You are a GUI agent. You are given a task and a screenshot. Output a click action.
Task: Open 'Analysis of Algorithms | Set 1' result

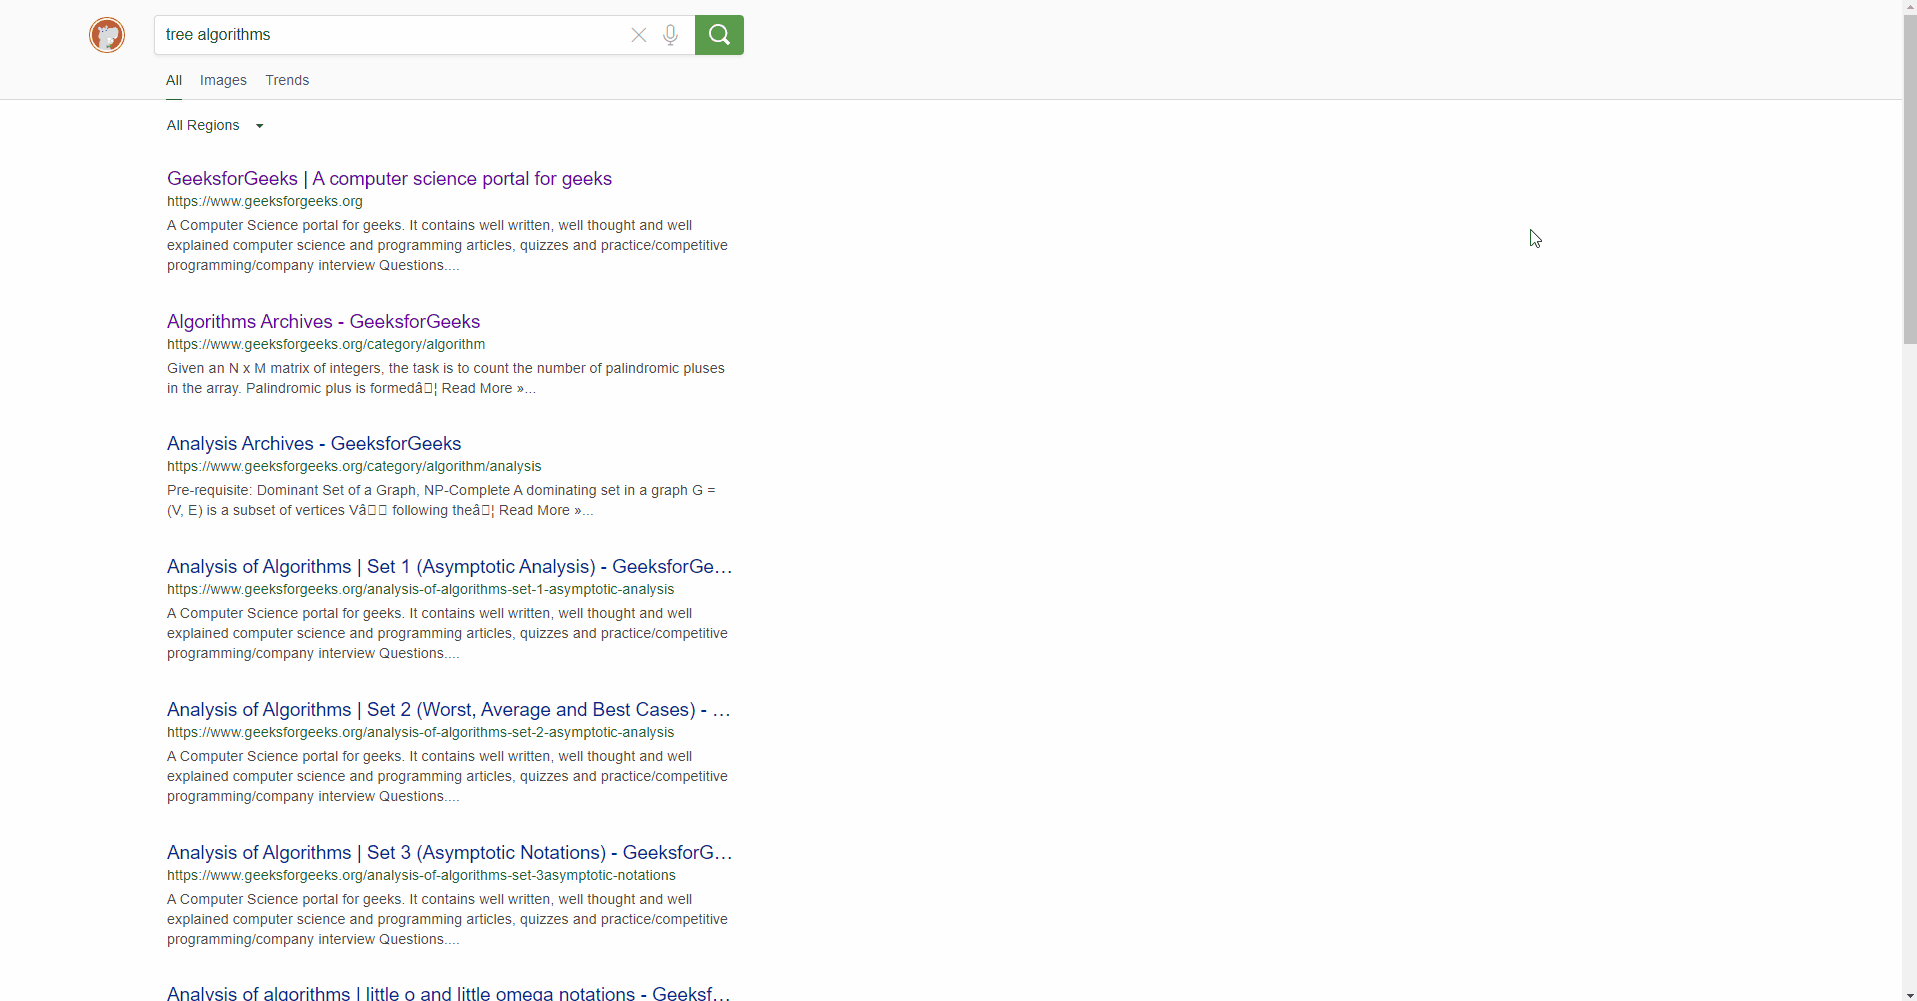point(449,566)
